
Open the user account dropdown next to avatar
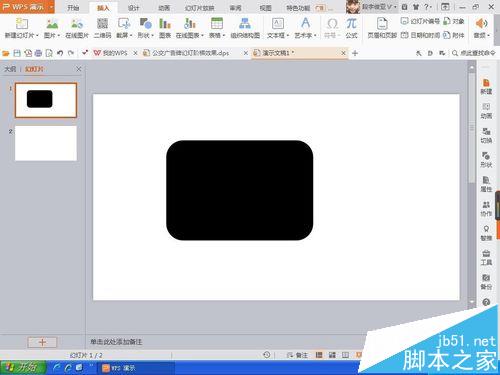point(395,7)
